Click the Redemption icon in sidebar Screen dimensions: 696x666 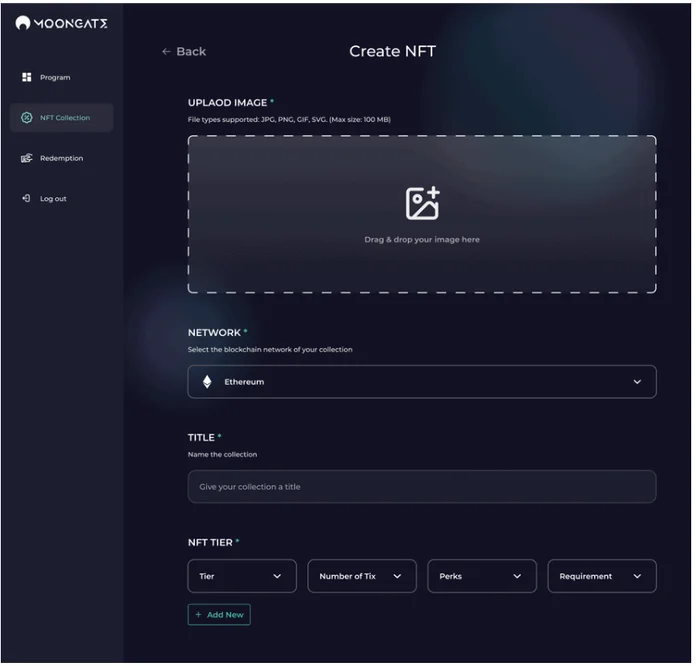coord(27,158)
